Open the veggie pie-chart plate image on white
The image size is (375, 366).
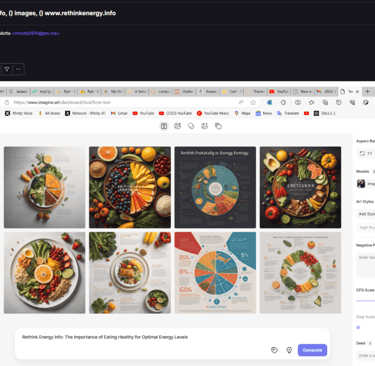pyautogui.click(x=44, y=187)
